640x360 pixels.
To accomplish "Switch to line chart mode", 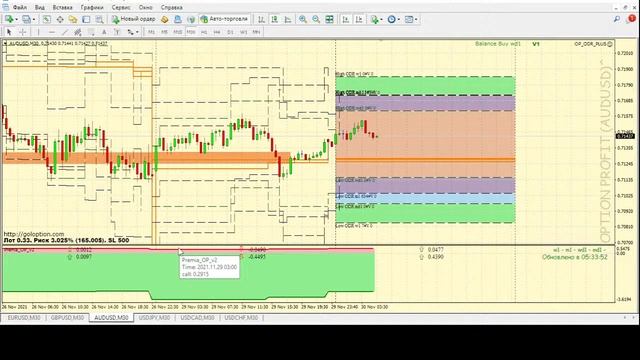I will [288, 19].
